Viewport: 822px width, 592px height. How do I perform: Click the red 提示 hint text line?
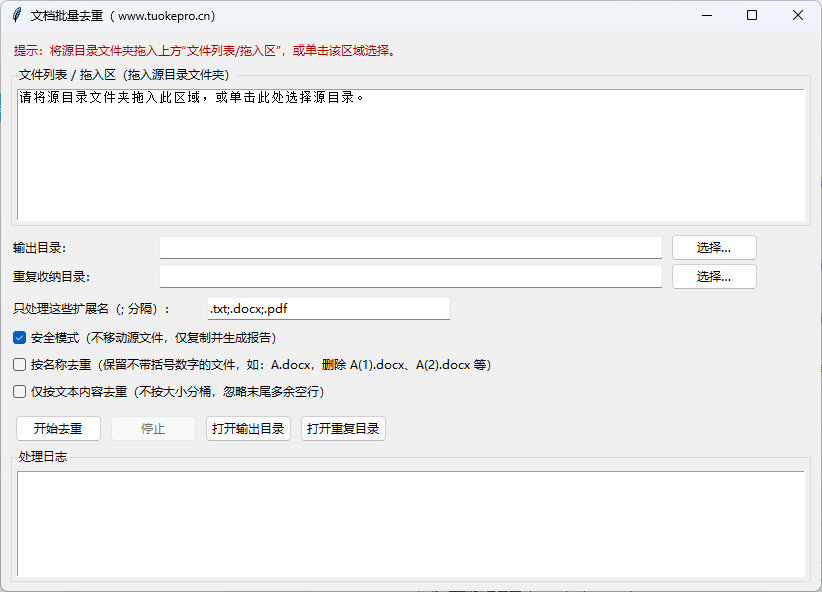[205, 51]
